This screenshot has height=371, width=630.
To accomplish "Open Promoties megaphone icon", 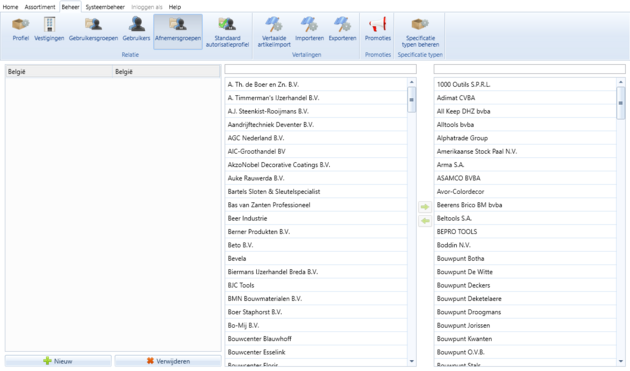I will point(378,29).
